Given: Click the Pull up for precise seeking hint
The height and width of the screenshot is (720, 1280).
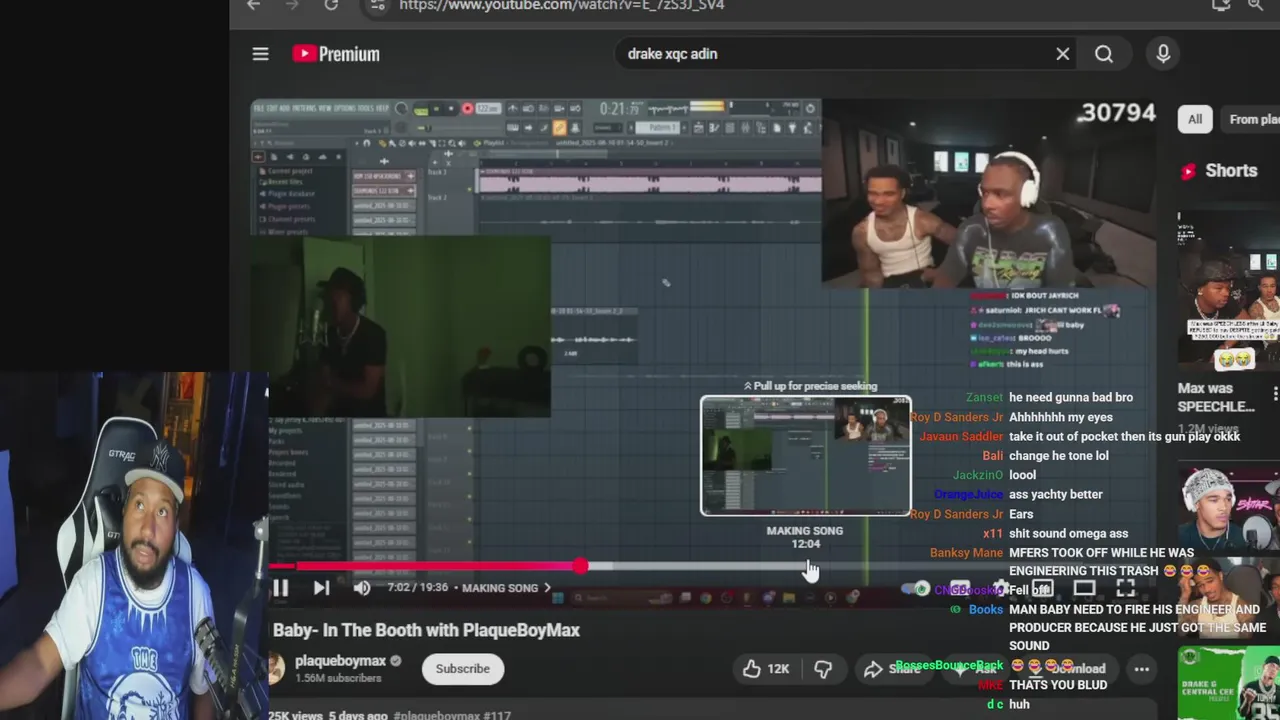Looking at the screenshot, I should click(810, 386).
